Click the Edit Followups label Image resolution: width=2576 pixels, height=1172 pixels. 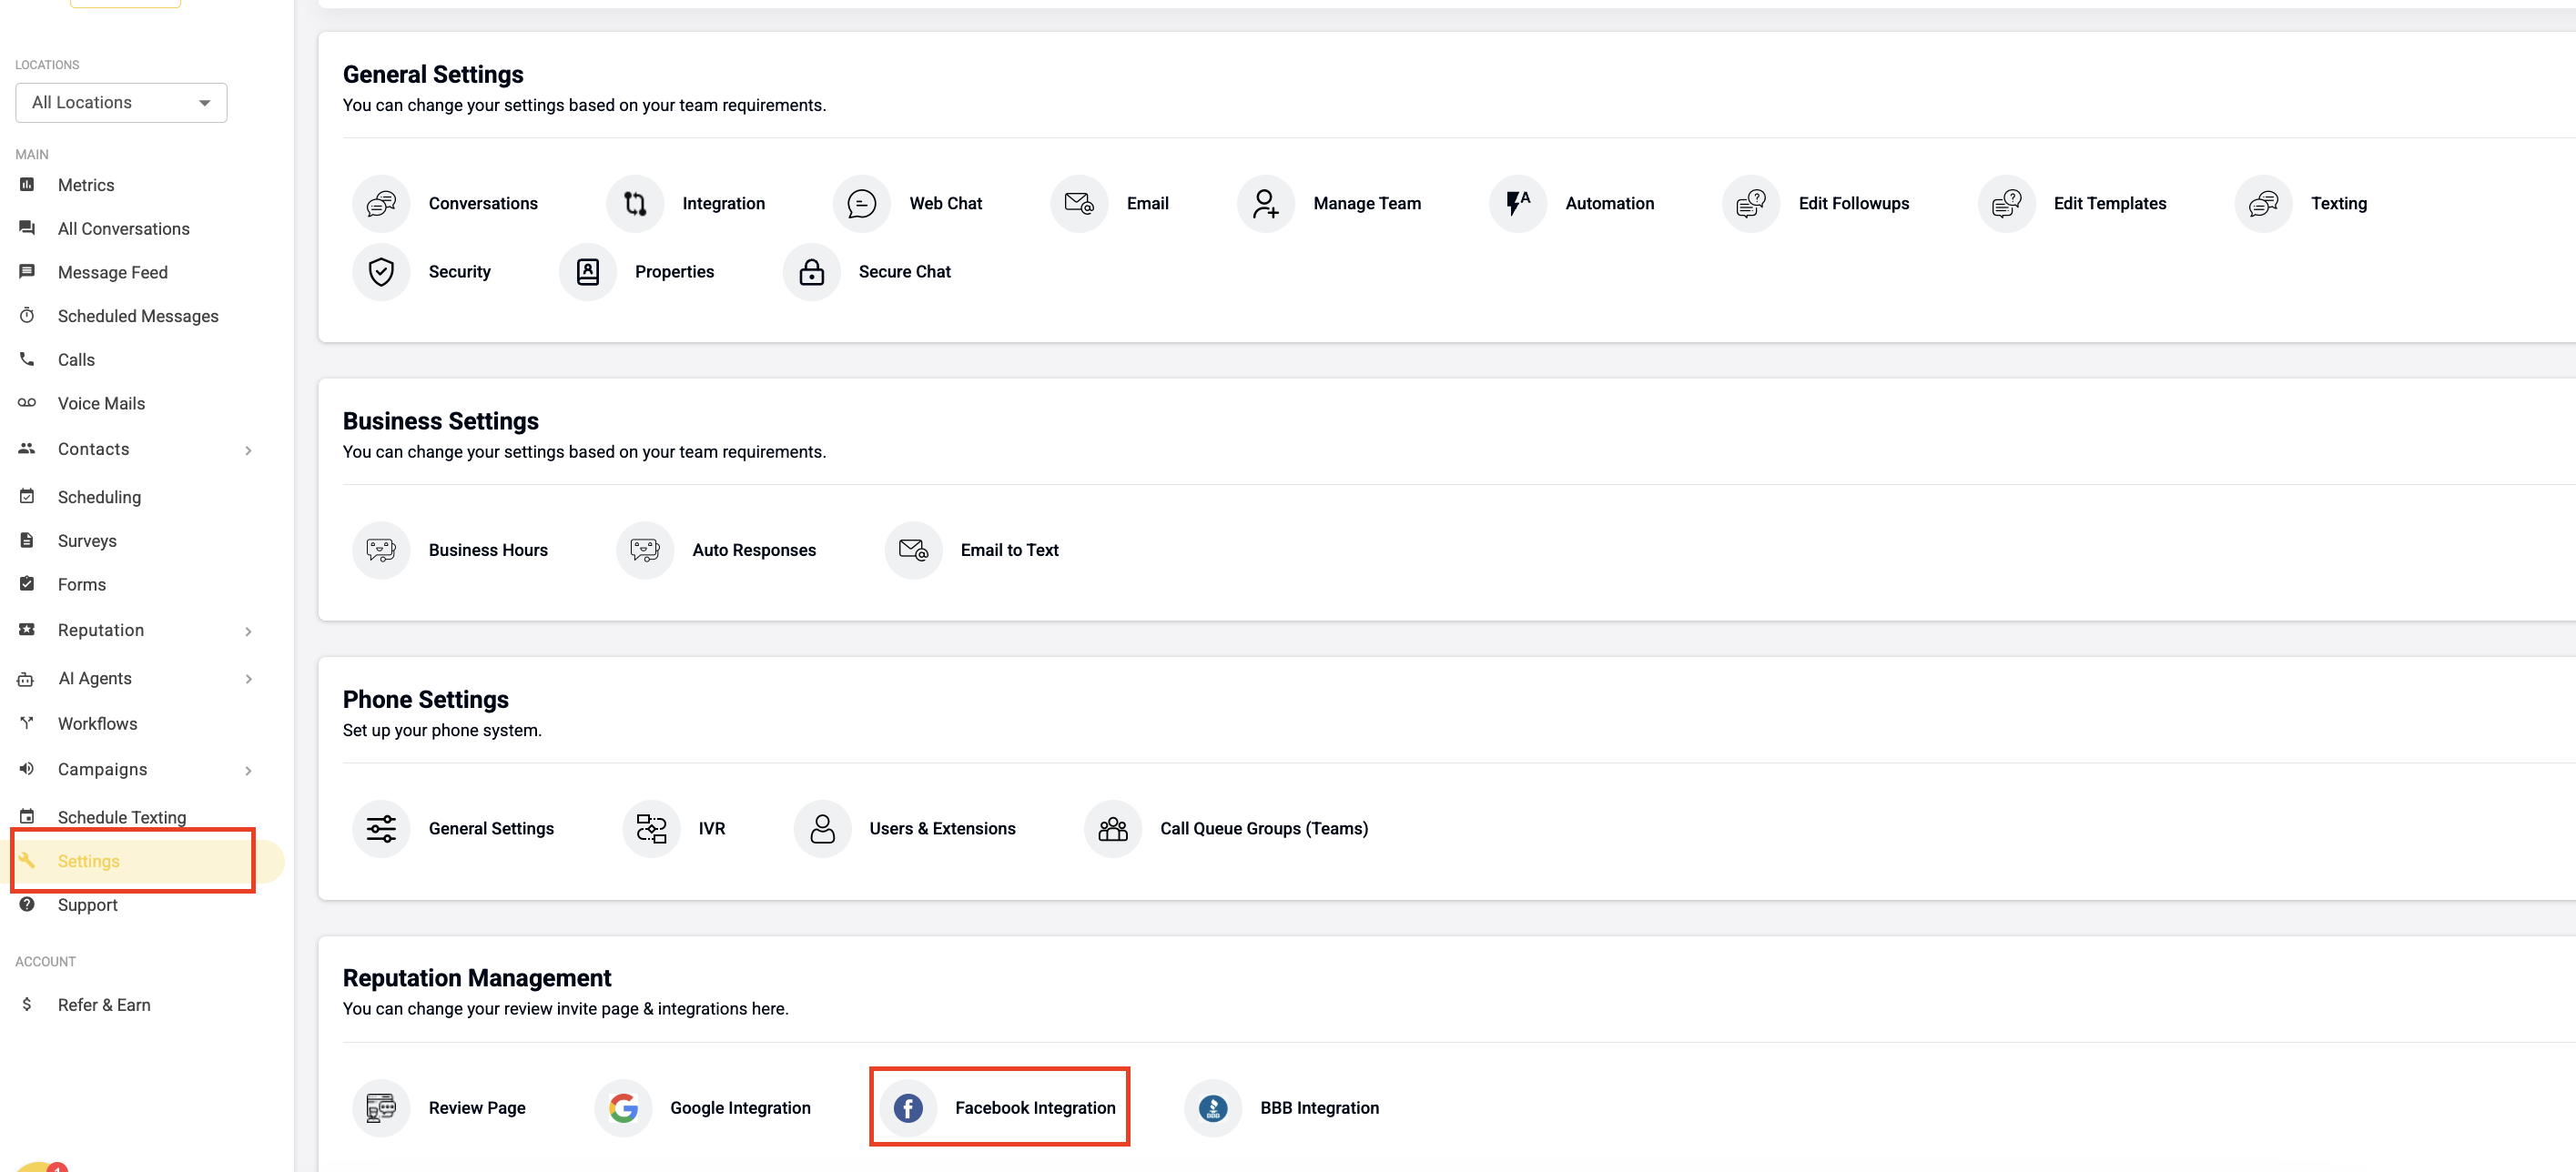(x=1853, y=204)
